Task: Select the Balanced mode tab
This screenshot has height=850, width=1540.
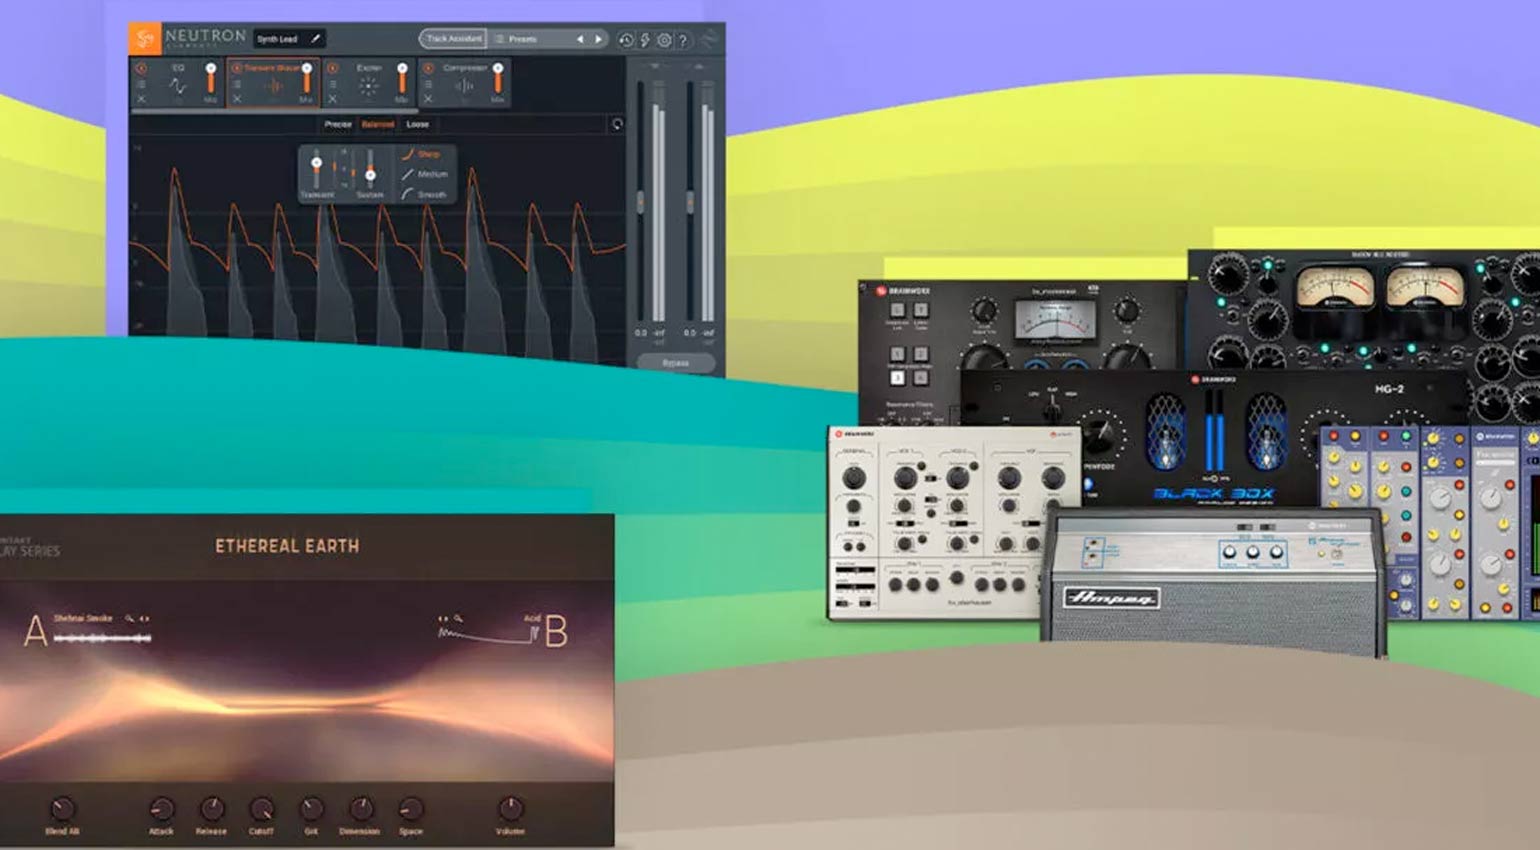Action: pyautogui.click(x=378, y=125)
